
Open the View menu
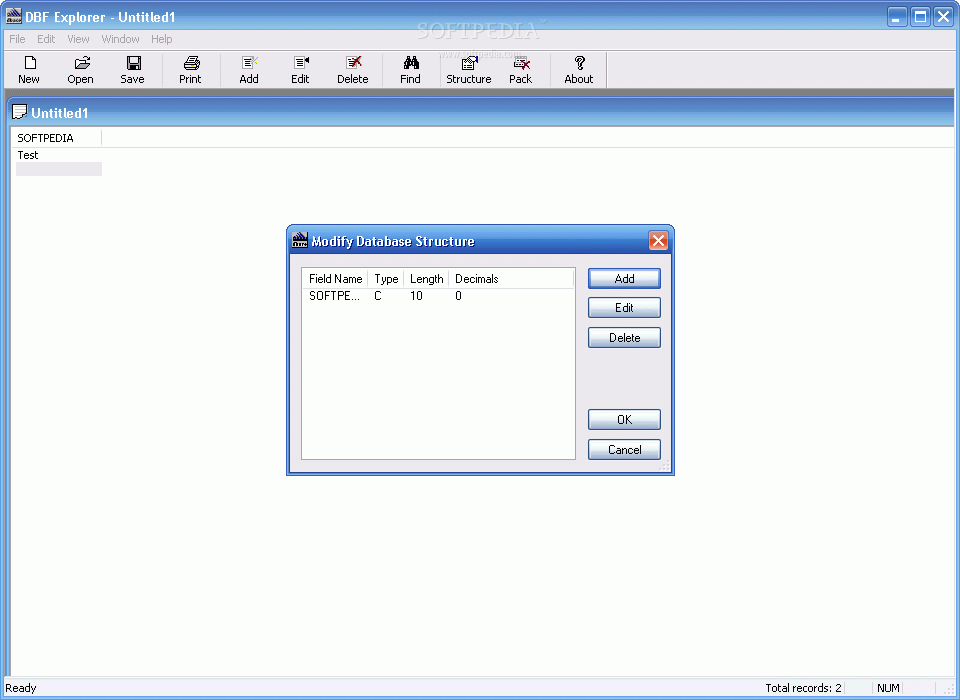[78, 39]
